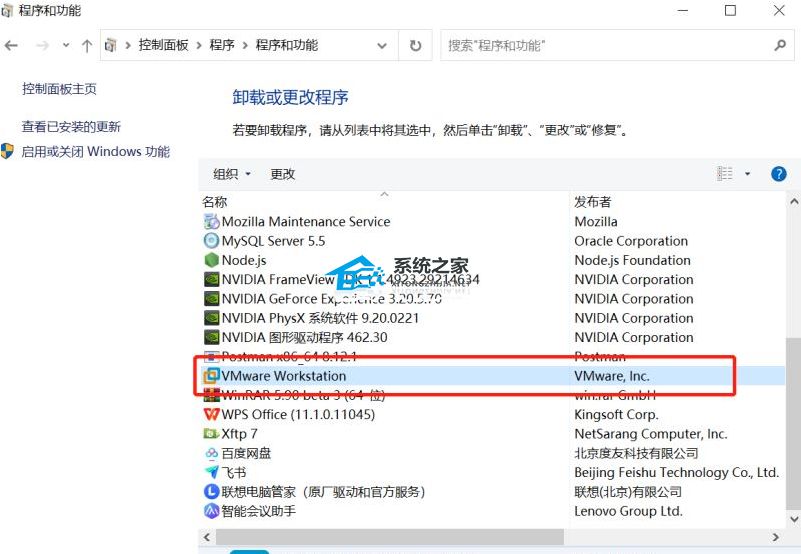The width and height of the screenshot is (801, 554).
Task: Click the vertical scrollbar thumb
Action: [794, 423]
